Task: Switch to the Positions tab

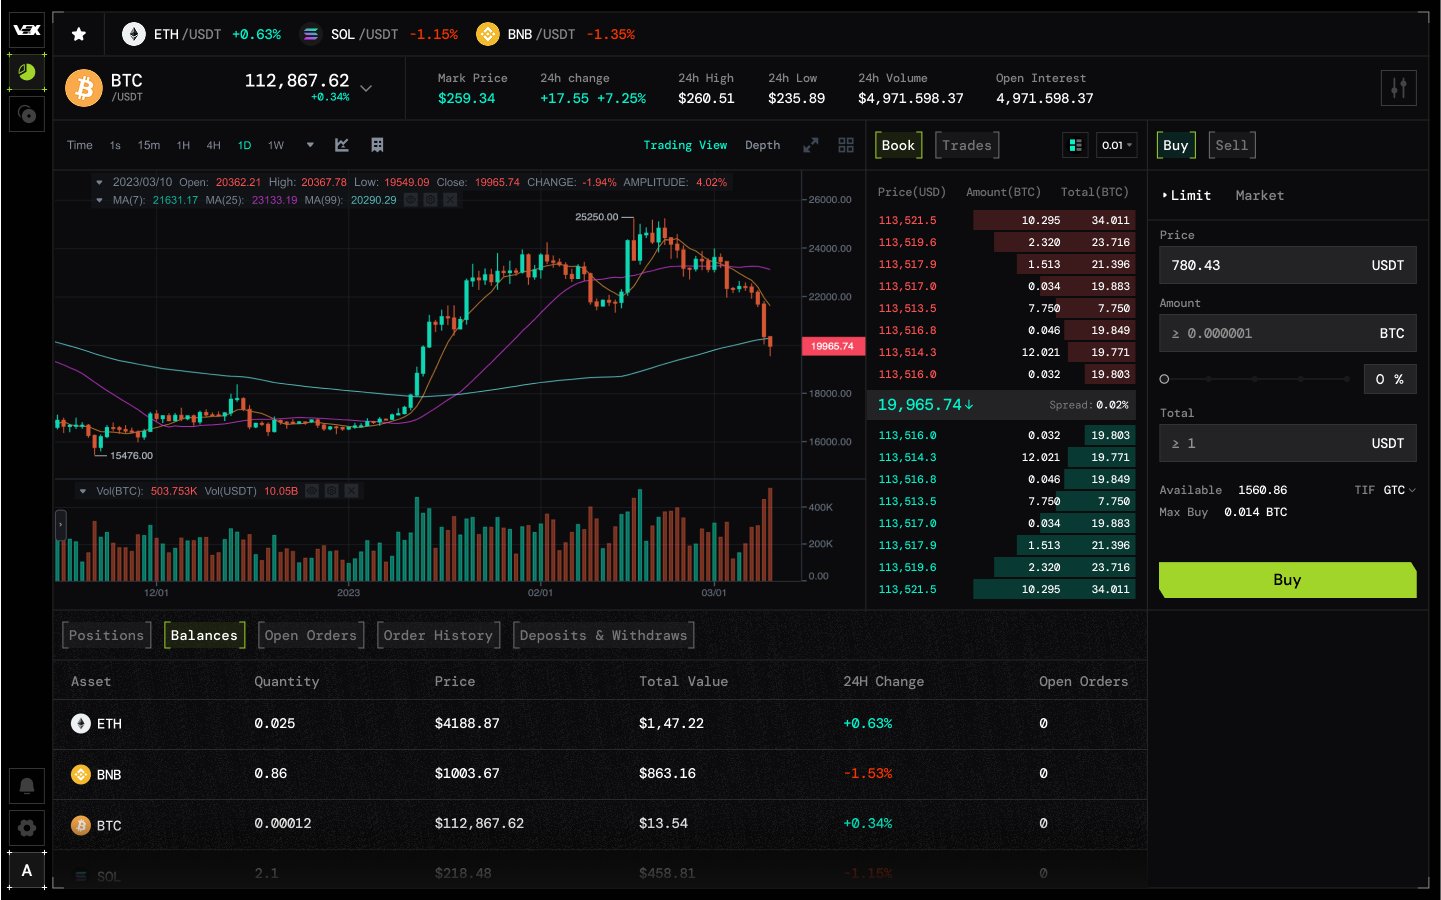Action: pyautogui.click(x=106, y=634)
